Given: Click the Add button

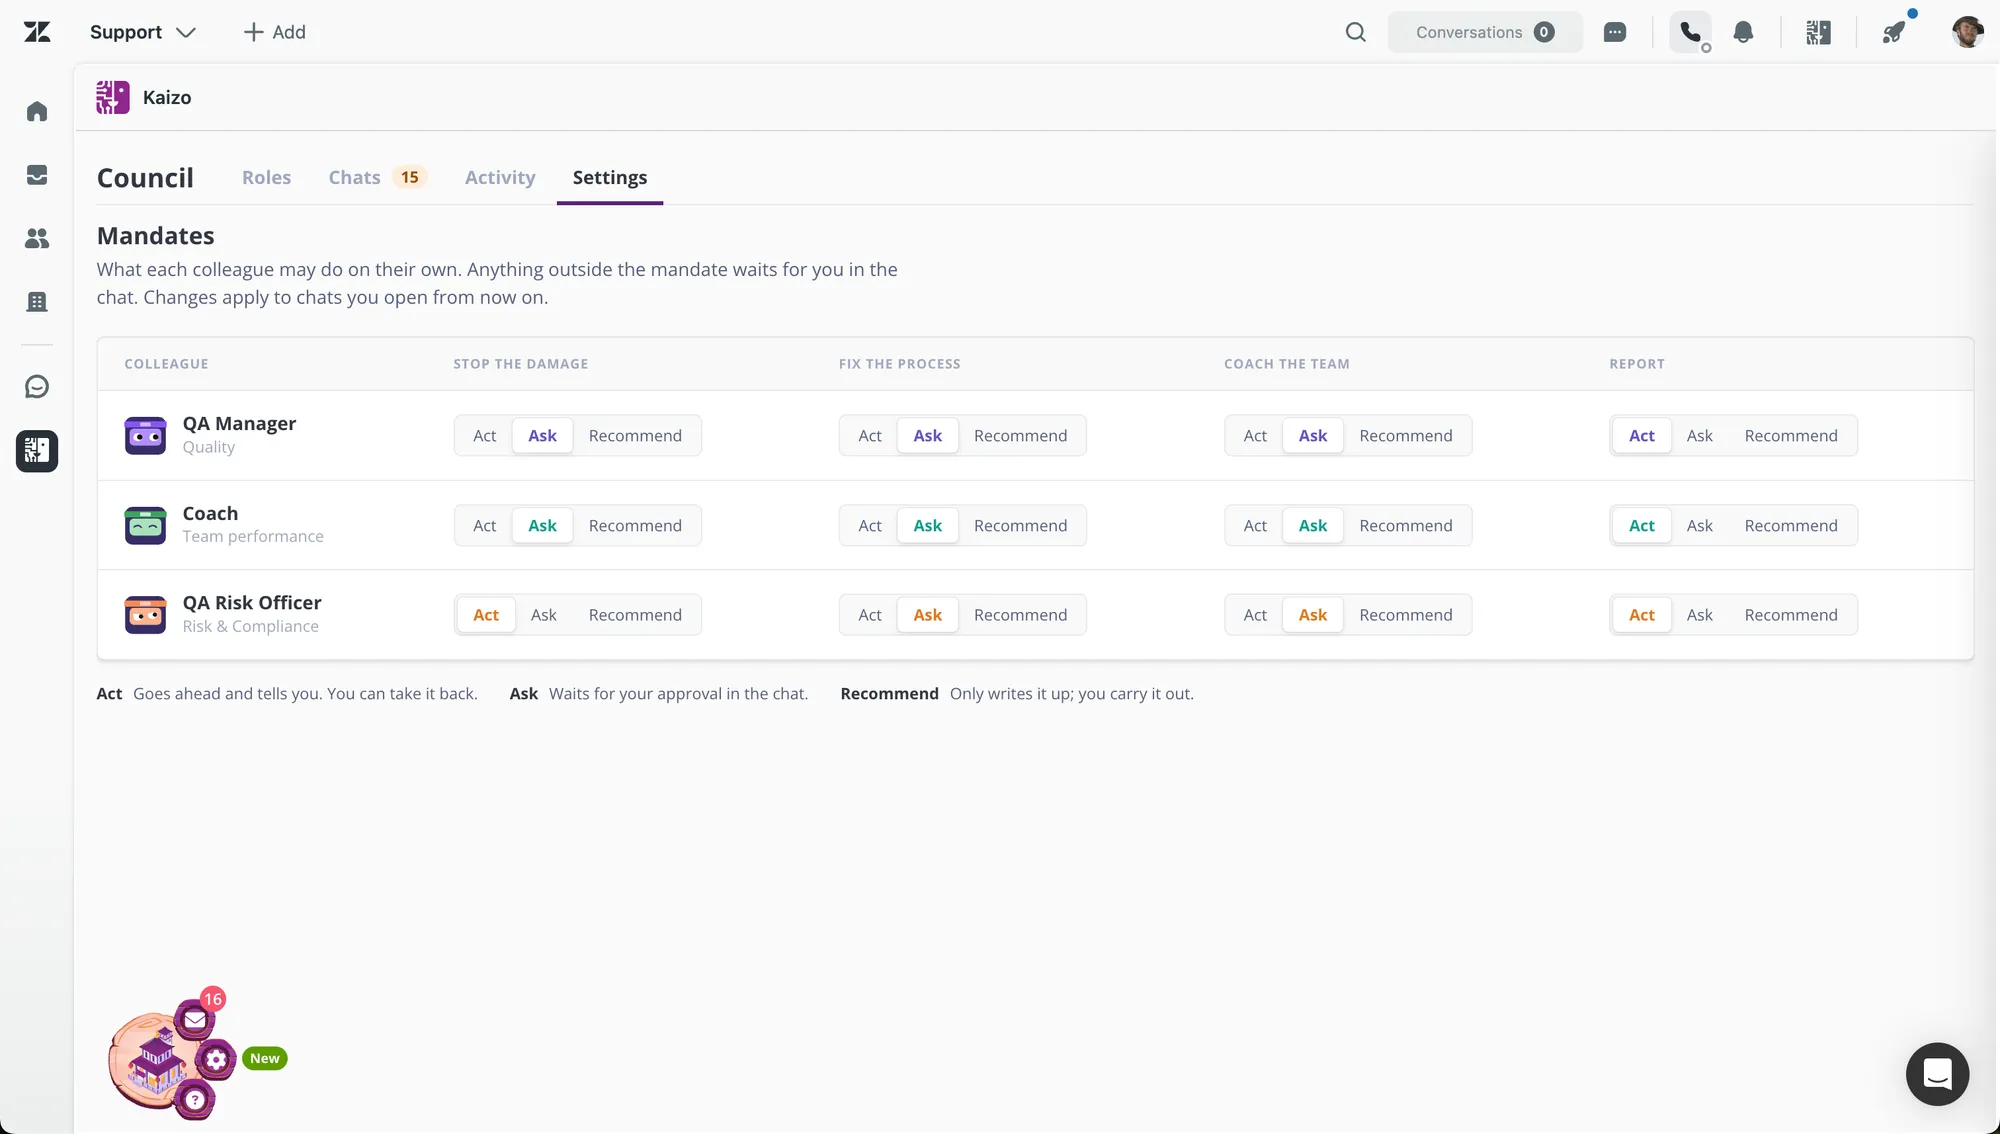Looking at the screenshot, I should (x=275, y=32).
